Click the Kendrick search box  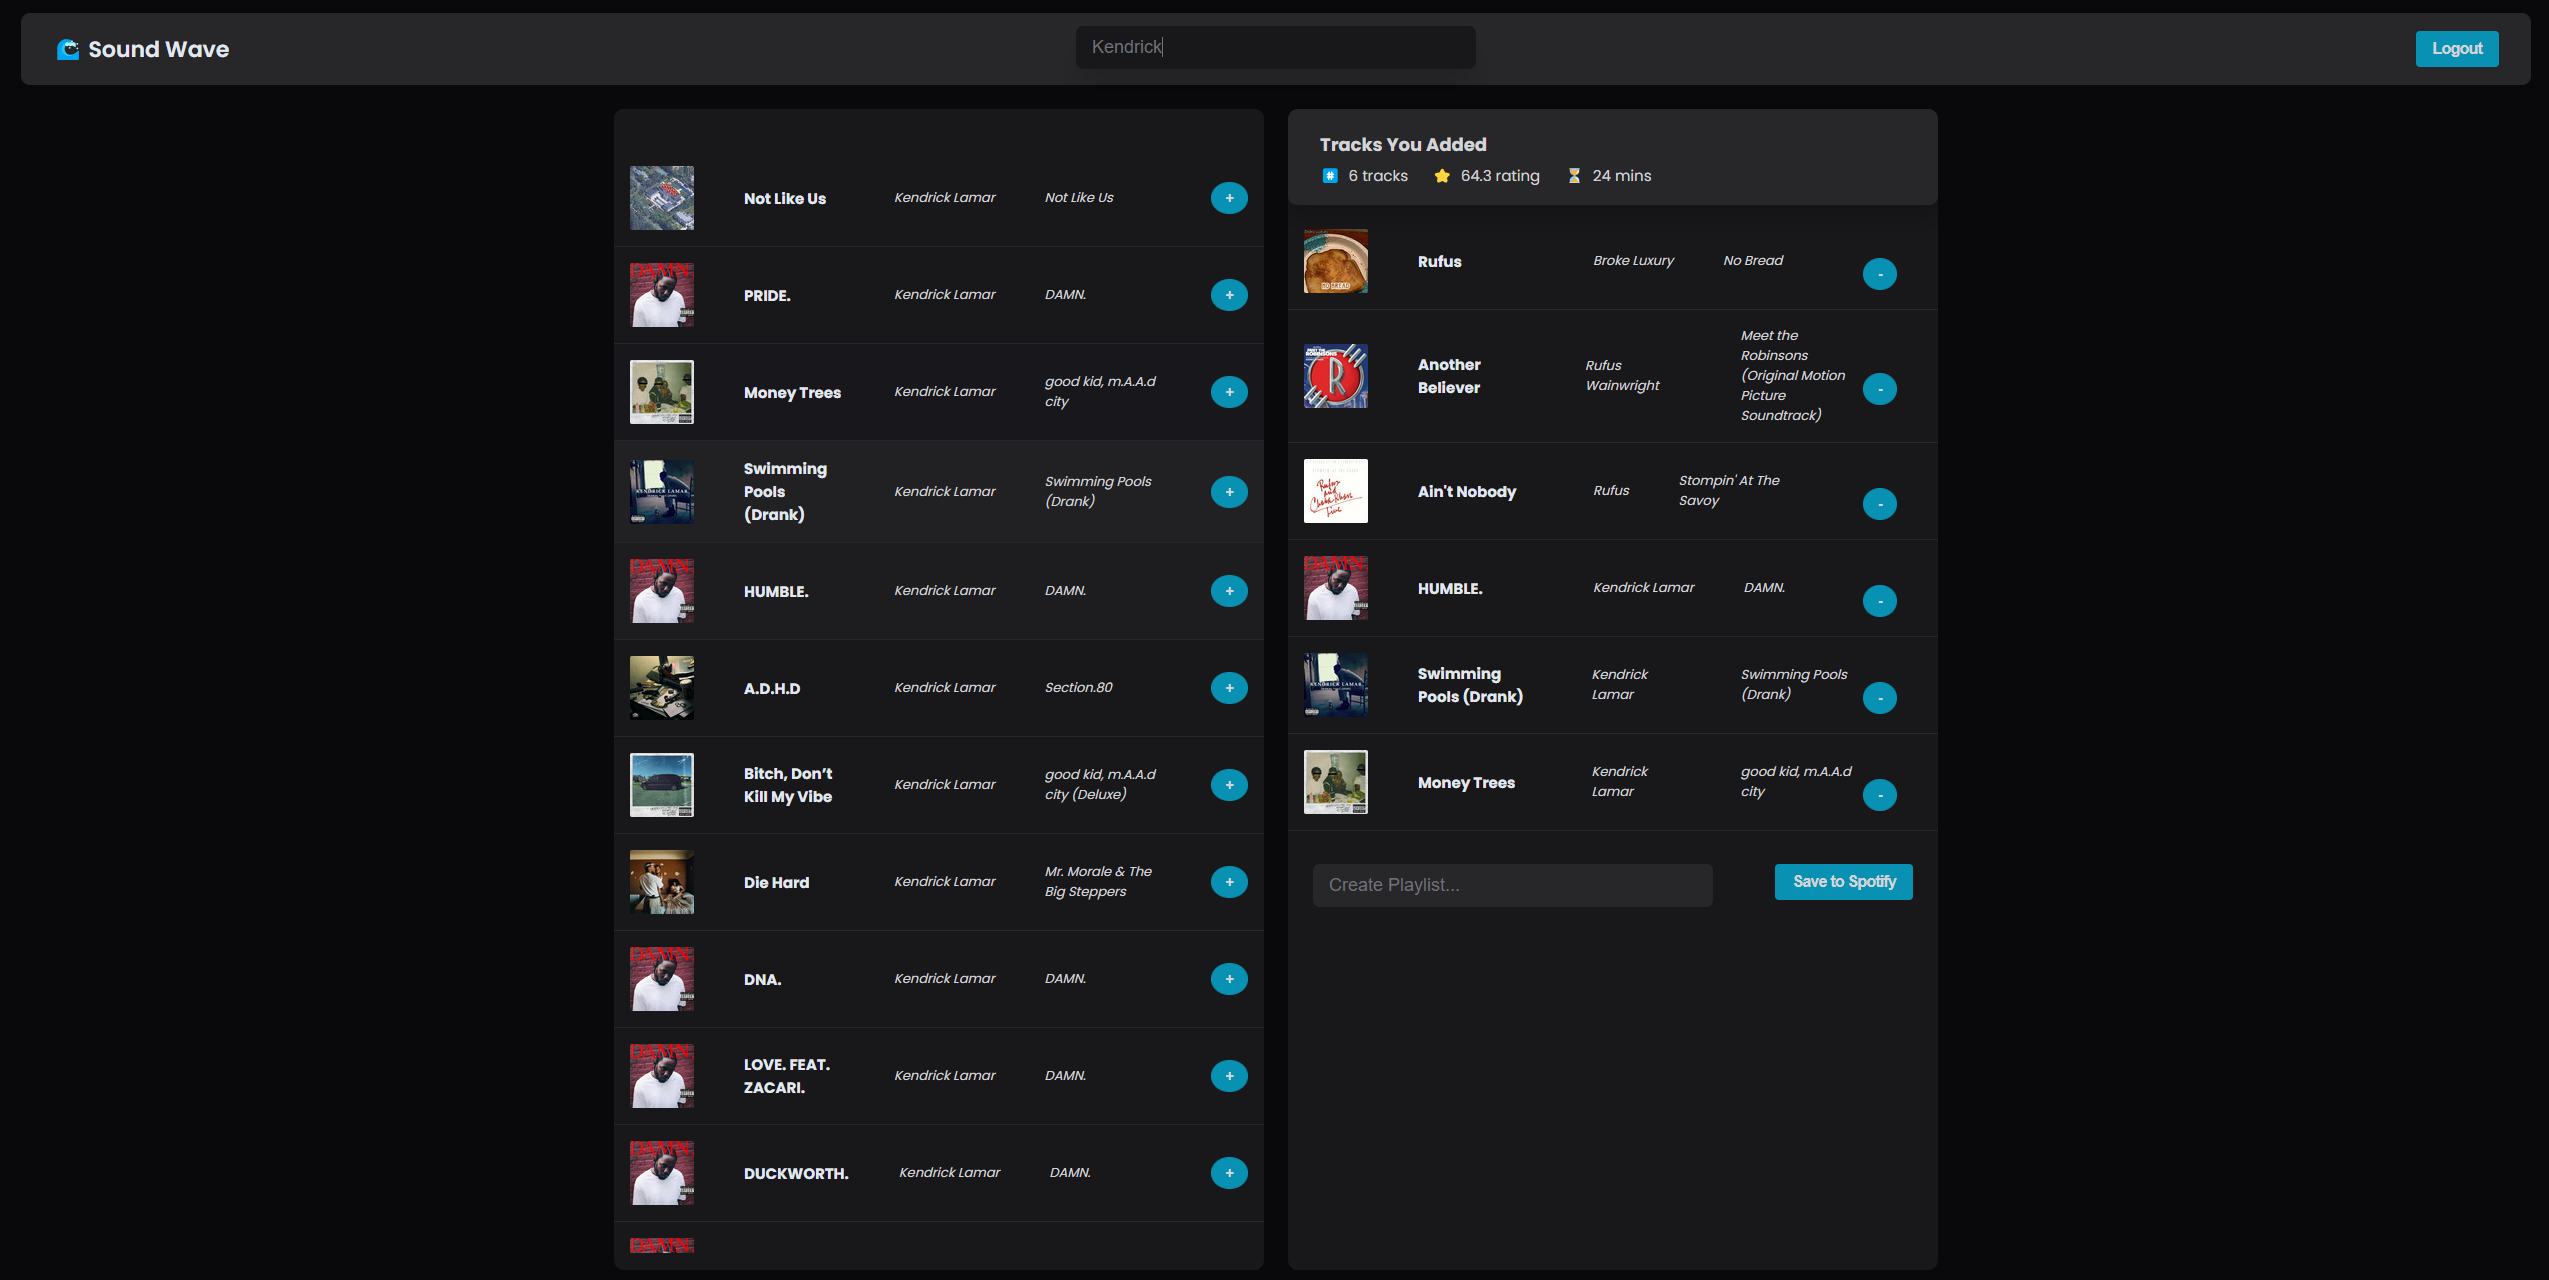click(1274, 47)
